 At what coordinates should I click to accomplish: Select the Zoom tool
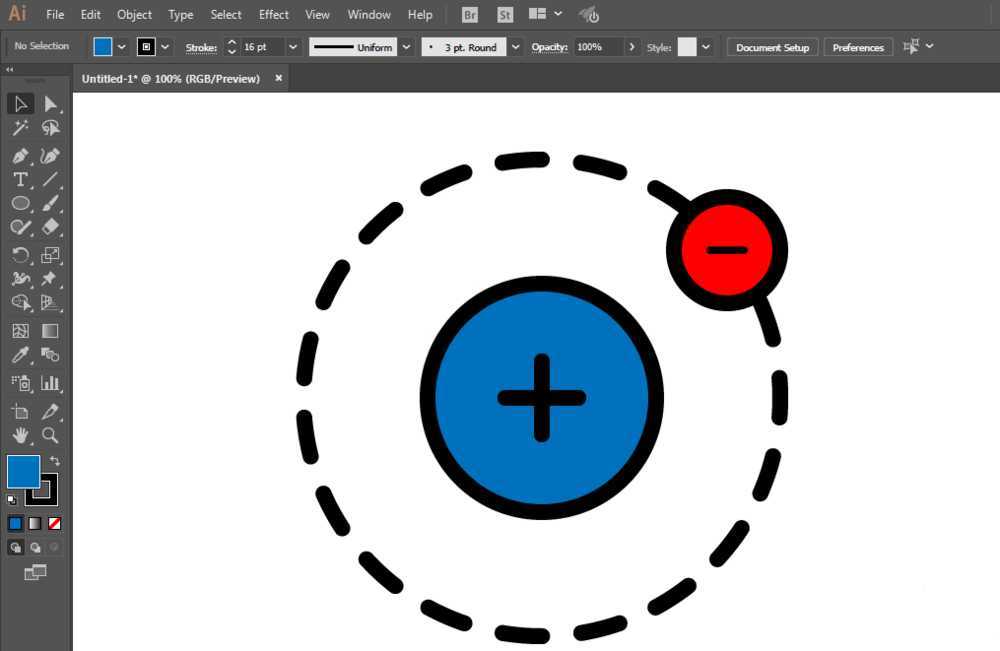50,435
